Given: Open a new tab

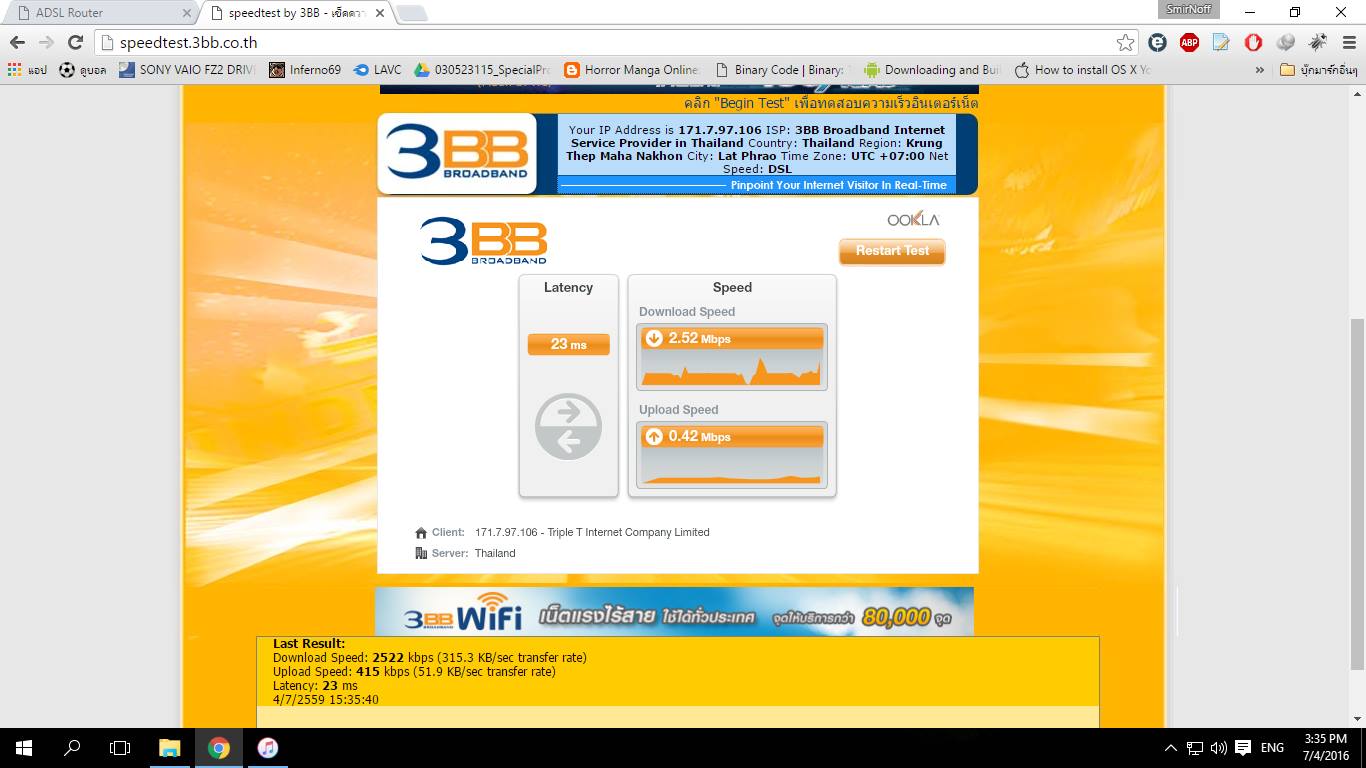Looking at the screenshot, I should (411, 13).
